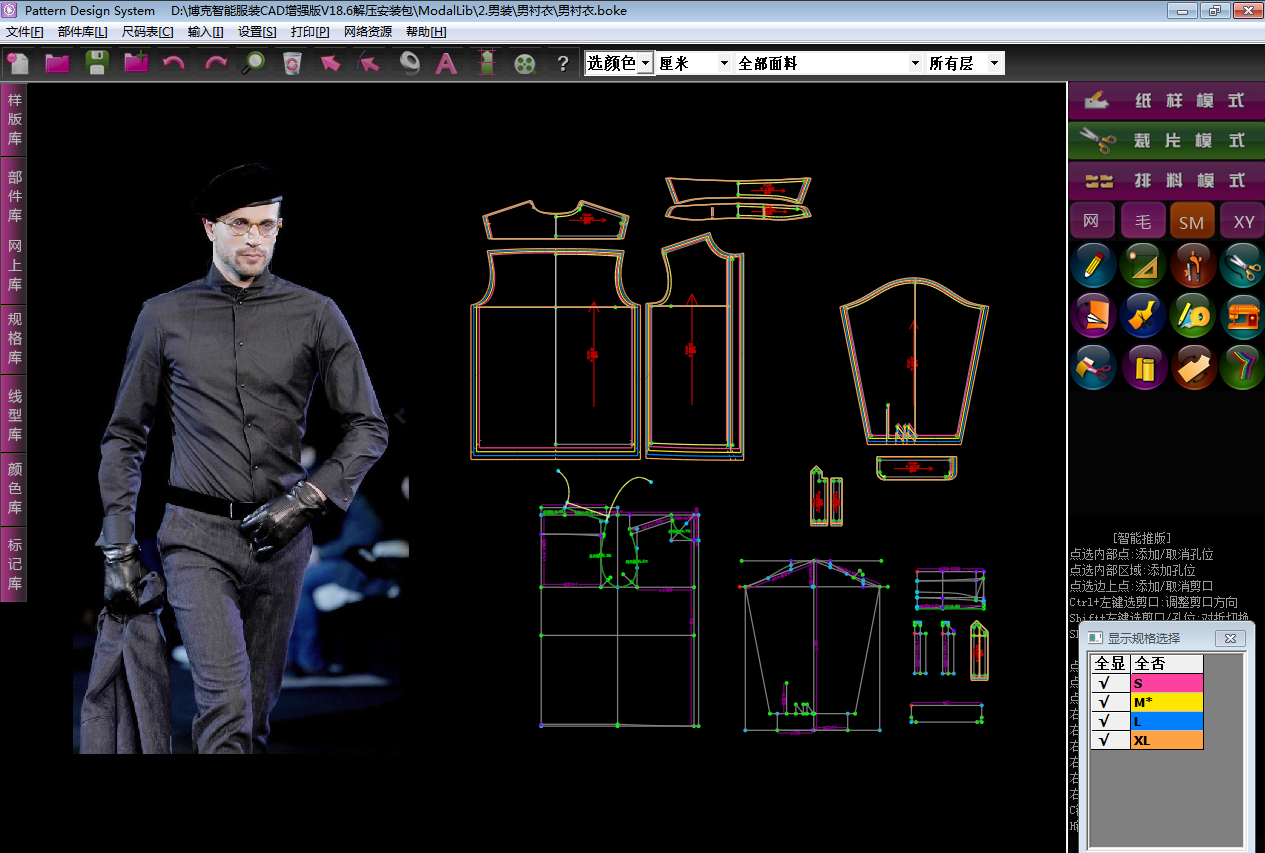Open the 部件库[L] menu

tap(82, 32)
